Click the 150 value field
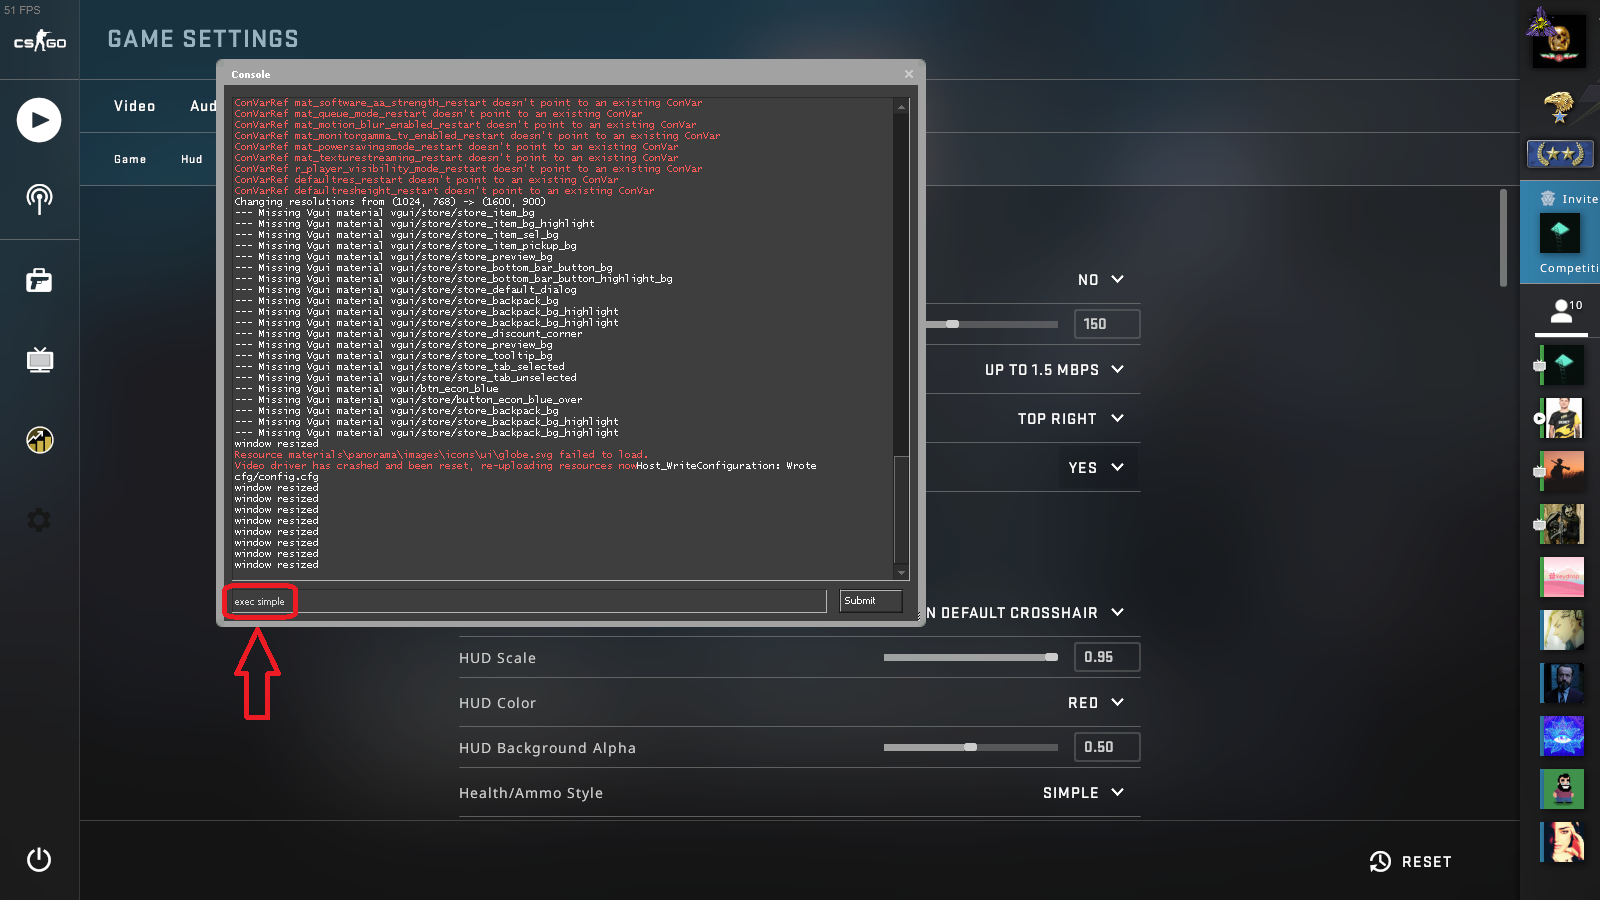 [x=1107, y=324]
